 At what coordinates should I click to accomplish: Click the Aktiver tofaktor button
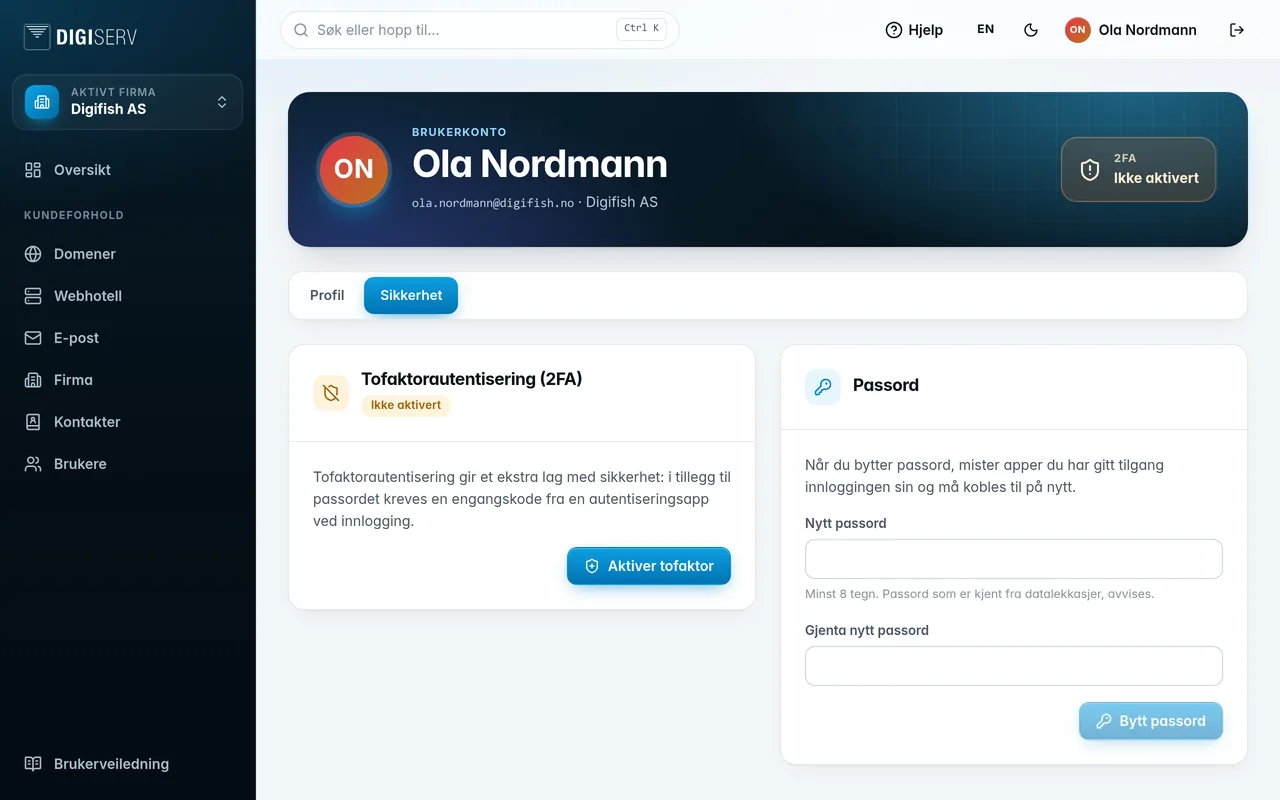coord(649,566)
